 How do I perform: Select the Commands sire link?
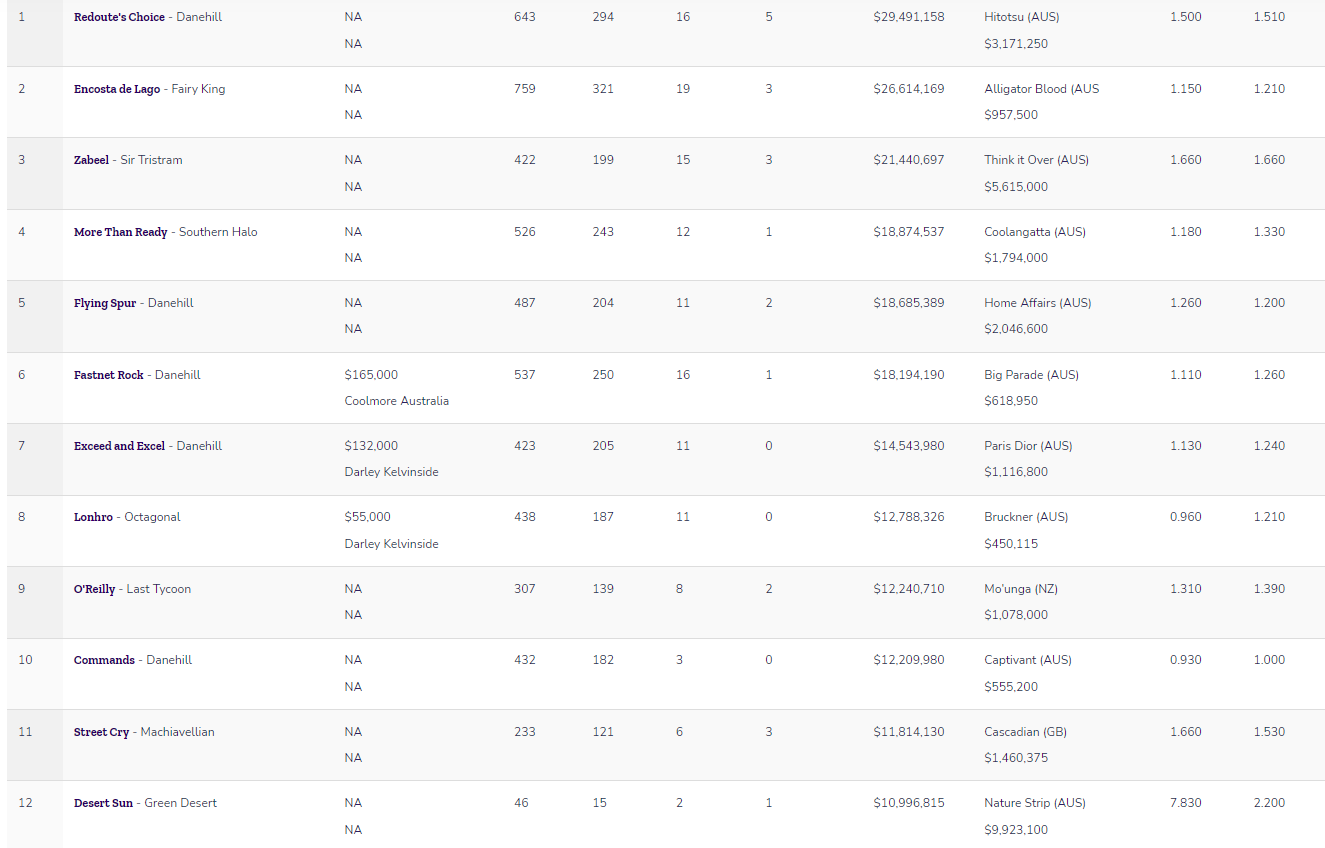[x=104, y=660]
